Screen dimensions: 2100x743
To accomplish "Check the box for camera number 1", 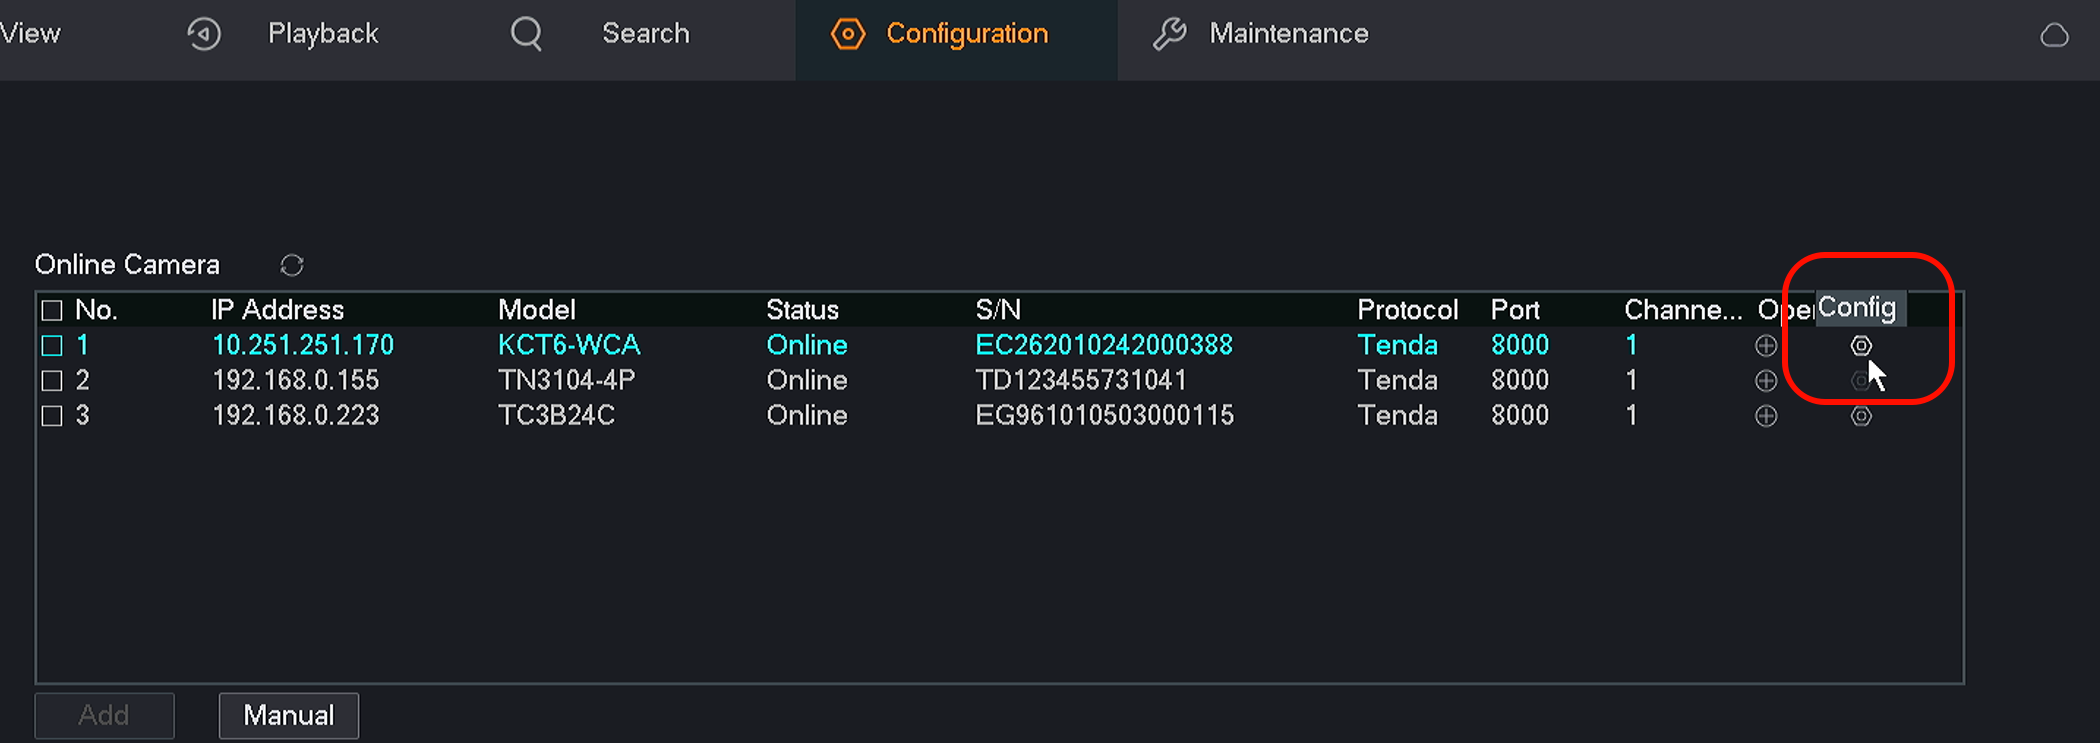I will point(52,346).
